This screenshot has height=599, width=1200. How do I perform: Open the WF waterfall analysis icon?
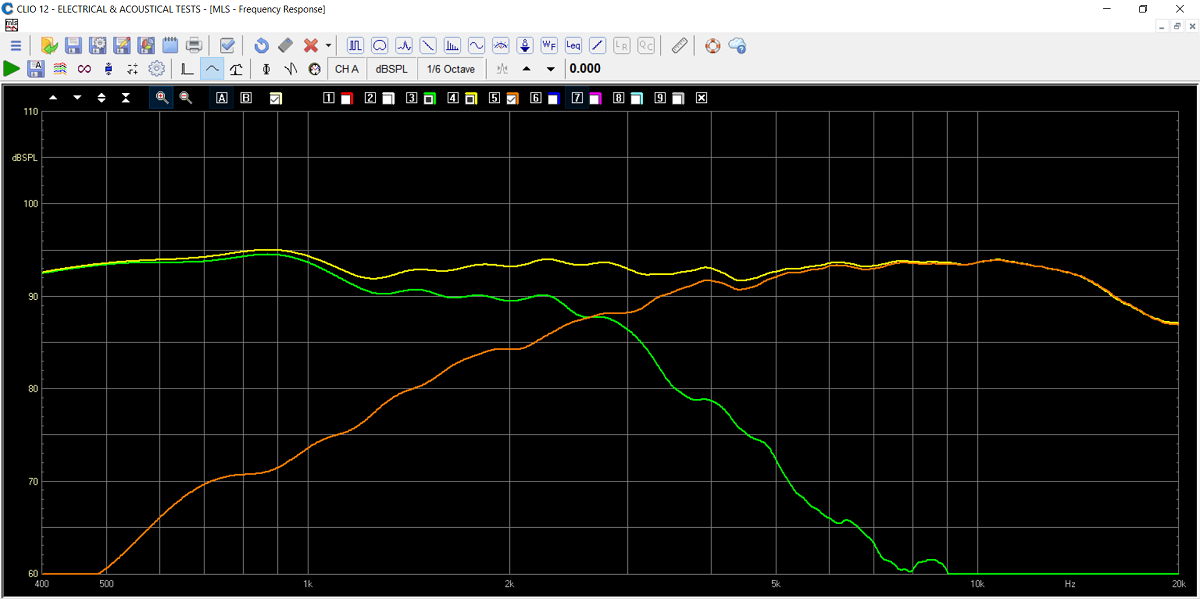549,45
